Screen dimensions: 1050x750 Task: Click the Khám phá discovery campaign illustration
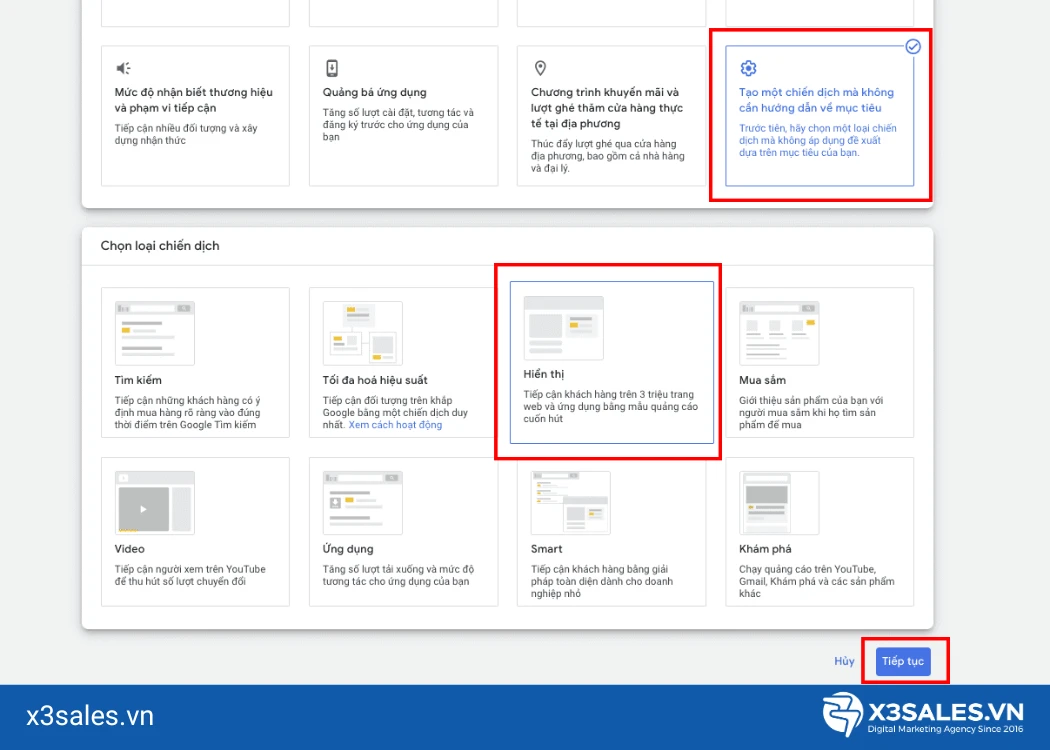779,503
